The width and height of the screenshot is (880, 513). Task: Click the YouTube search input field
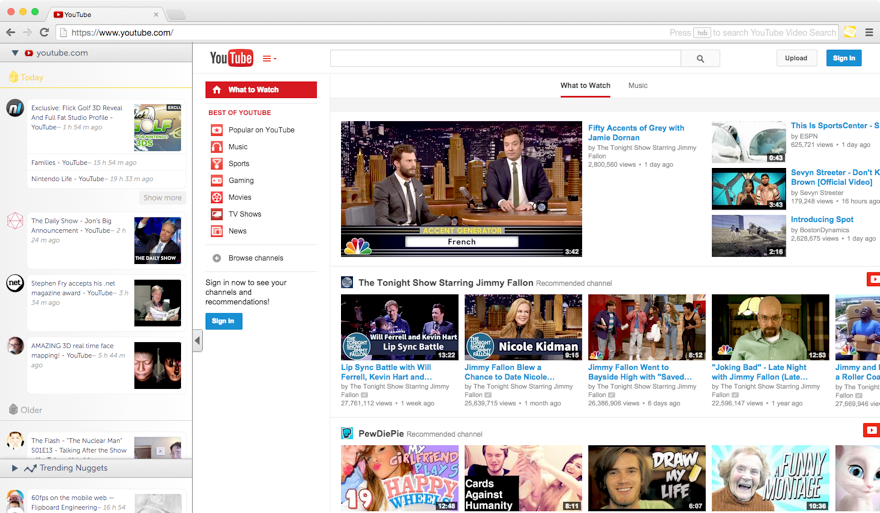coord(505,58)
